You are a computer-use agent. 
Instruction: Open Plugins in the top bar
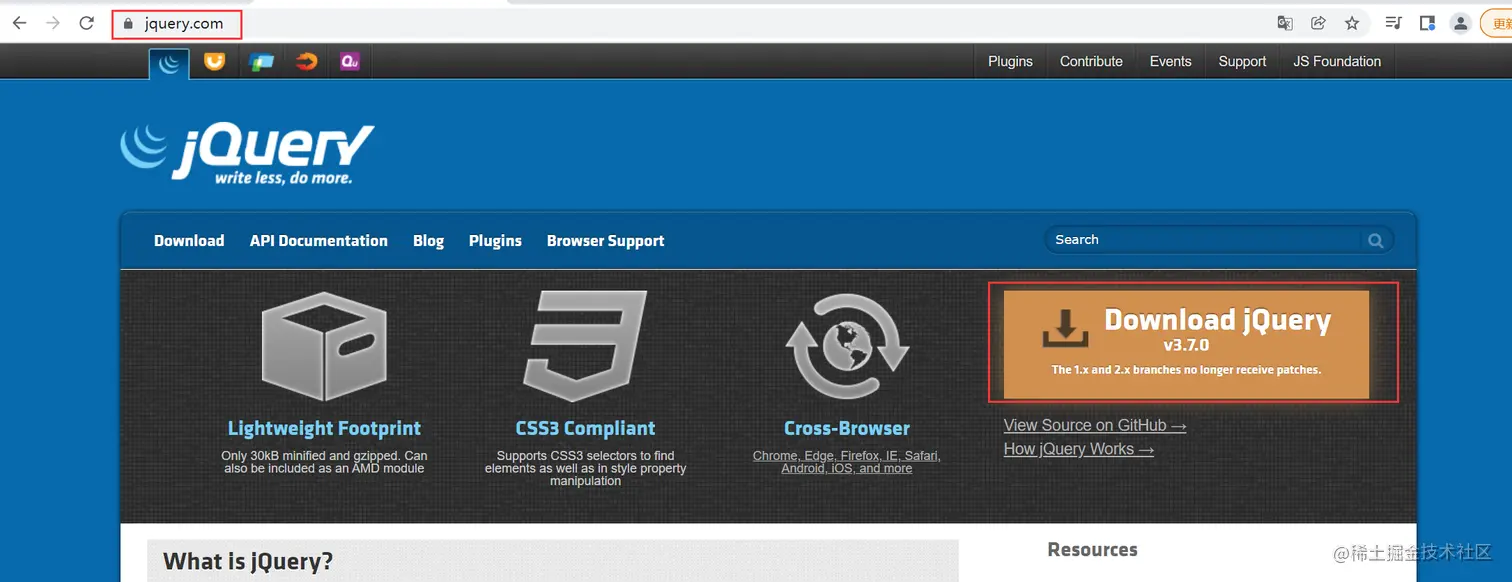coord(1010,61)
